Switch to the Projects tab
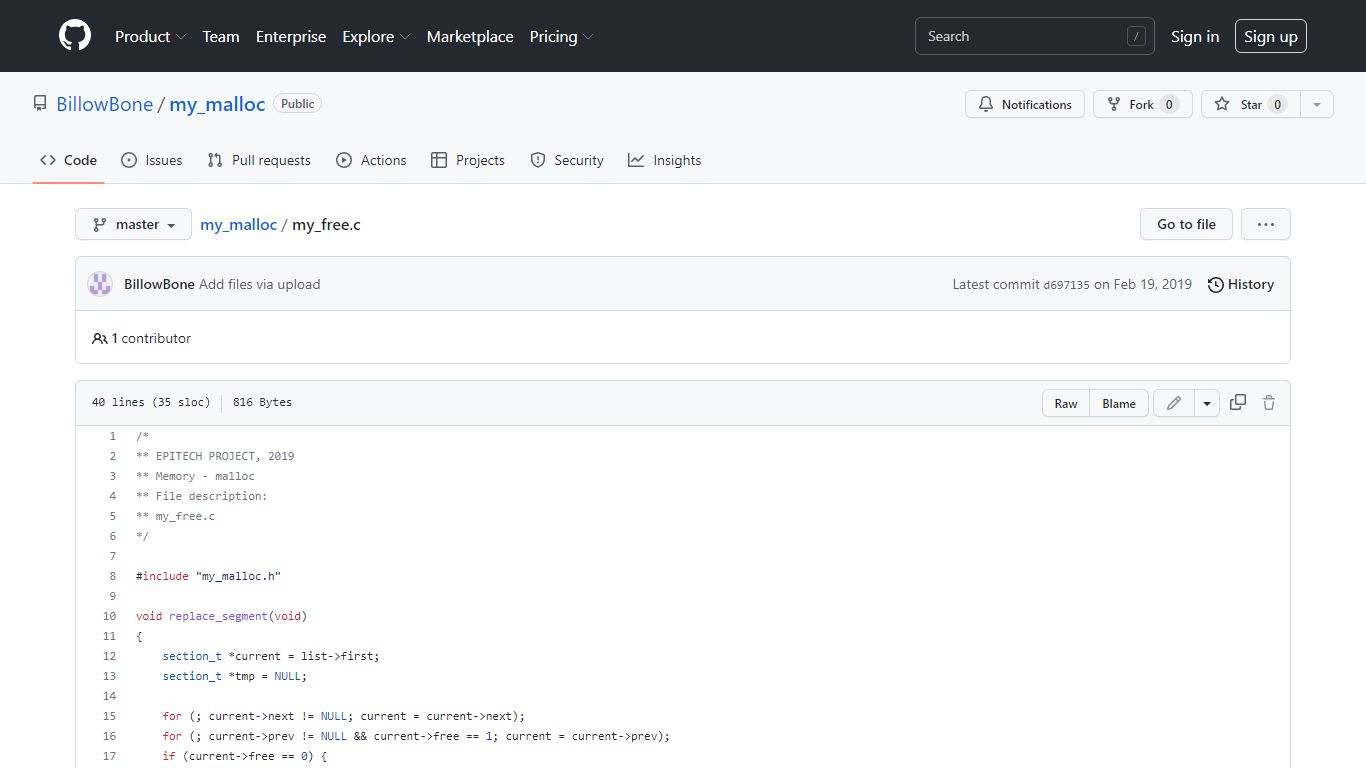The height and width of the screenshot is (768, 1366). [468, 160]
